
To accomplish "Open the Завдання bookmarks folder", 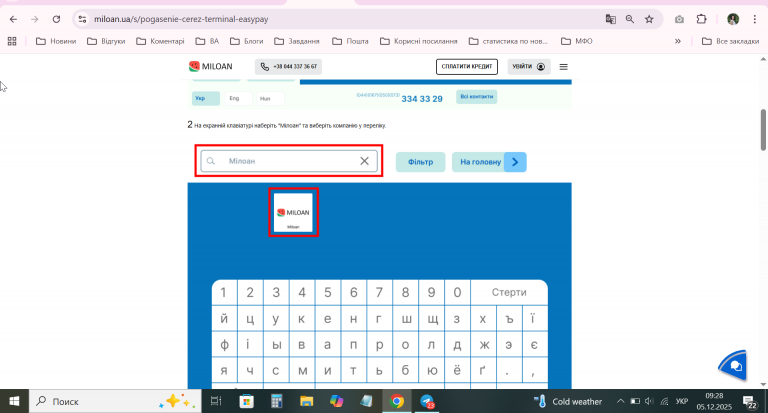I will (x=297, y=41).
